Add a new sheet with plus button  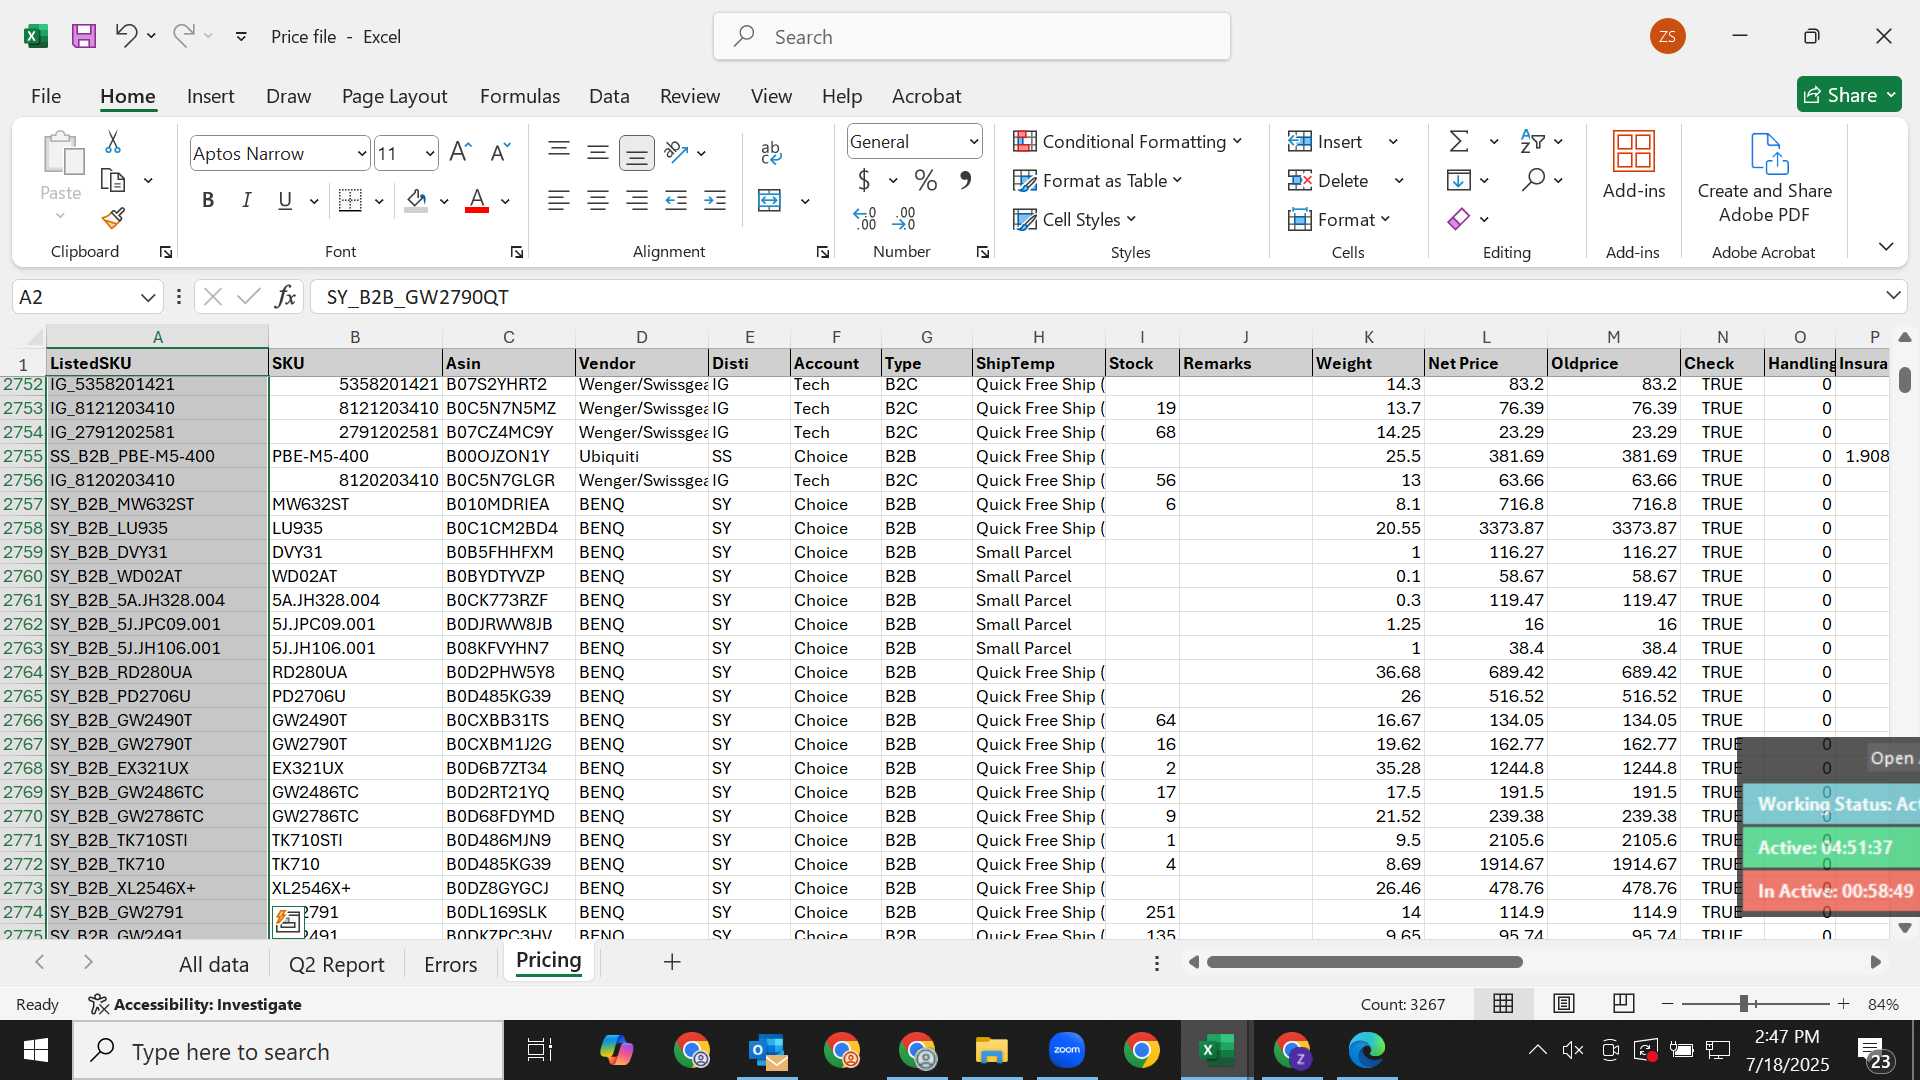672,962
